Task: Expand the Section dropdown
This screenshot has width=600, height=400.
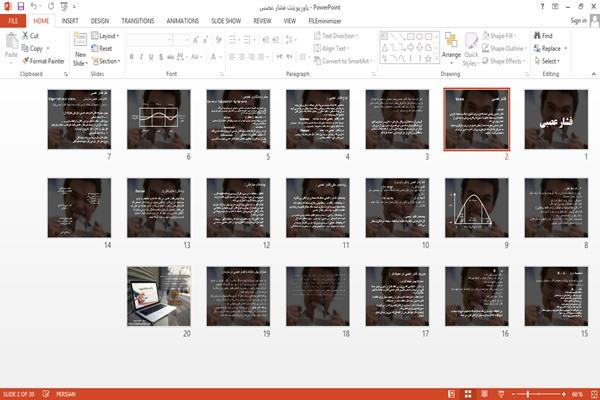Action: 106,61
